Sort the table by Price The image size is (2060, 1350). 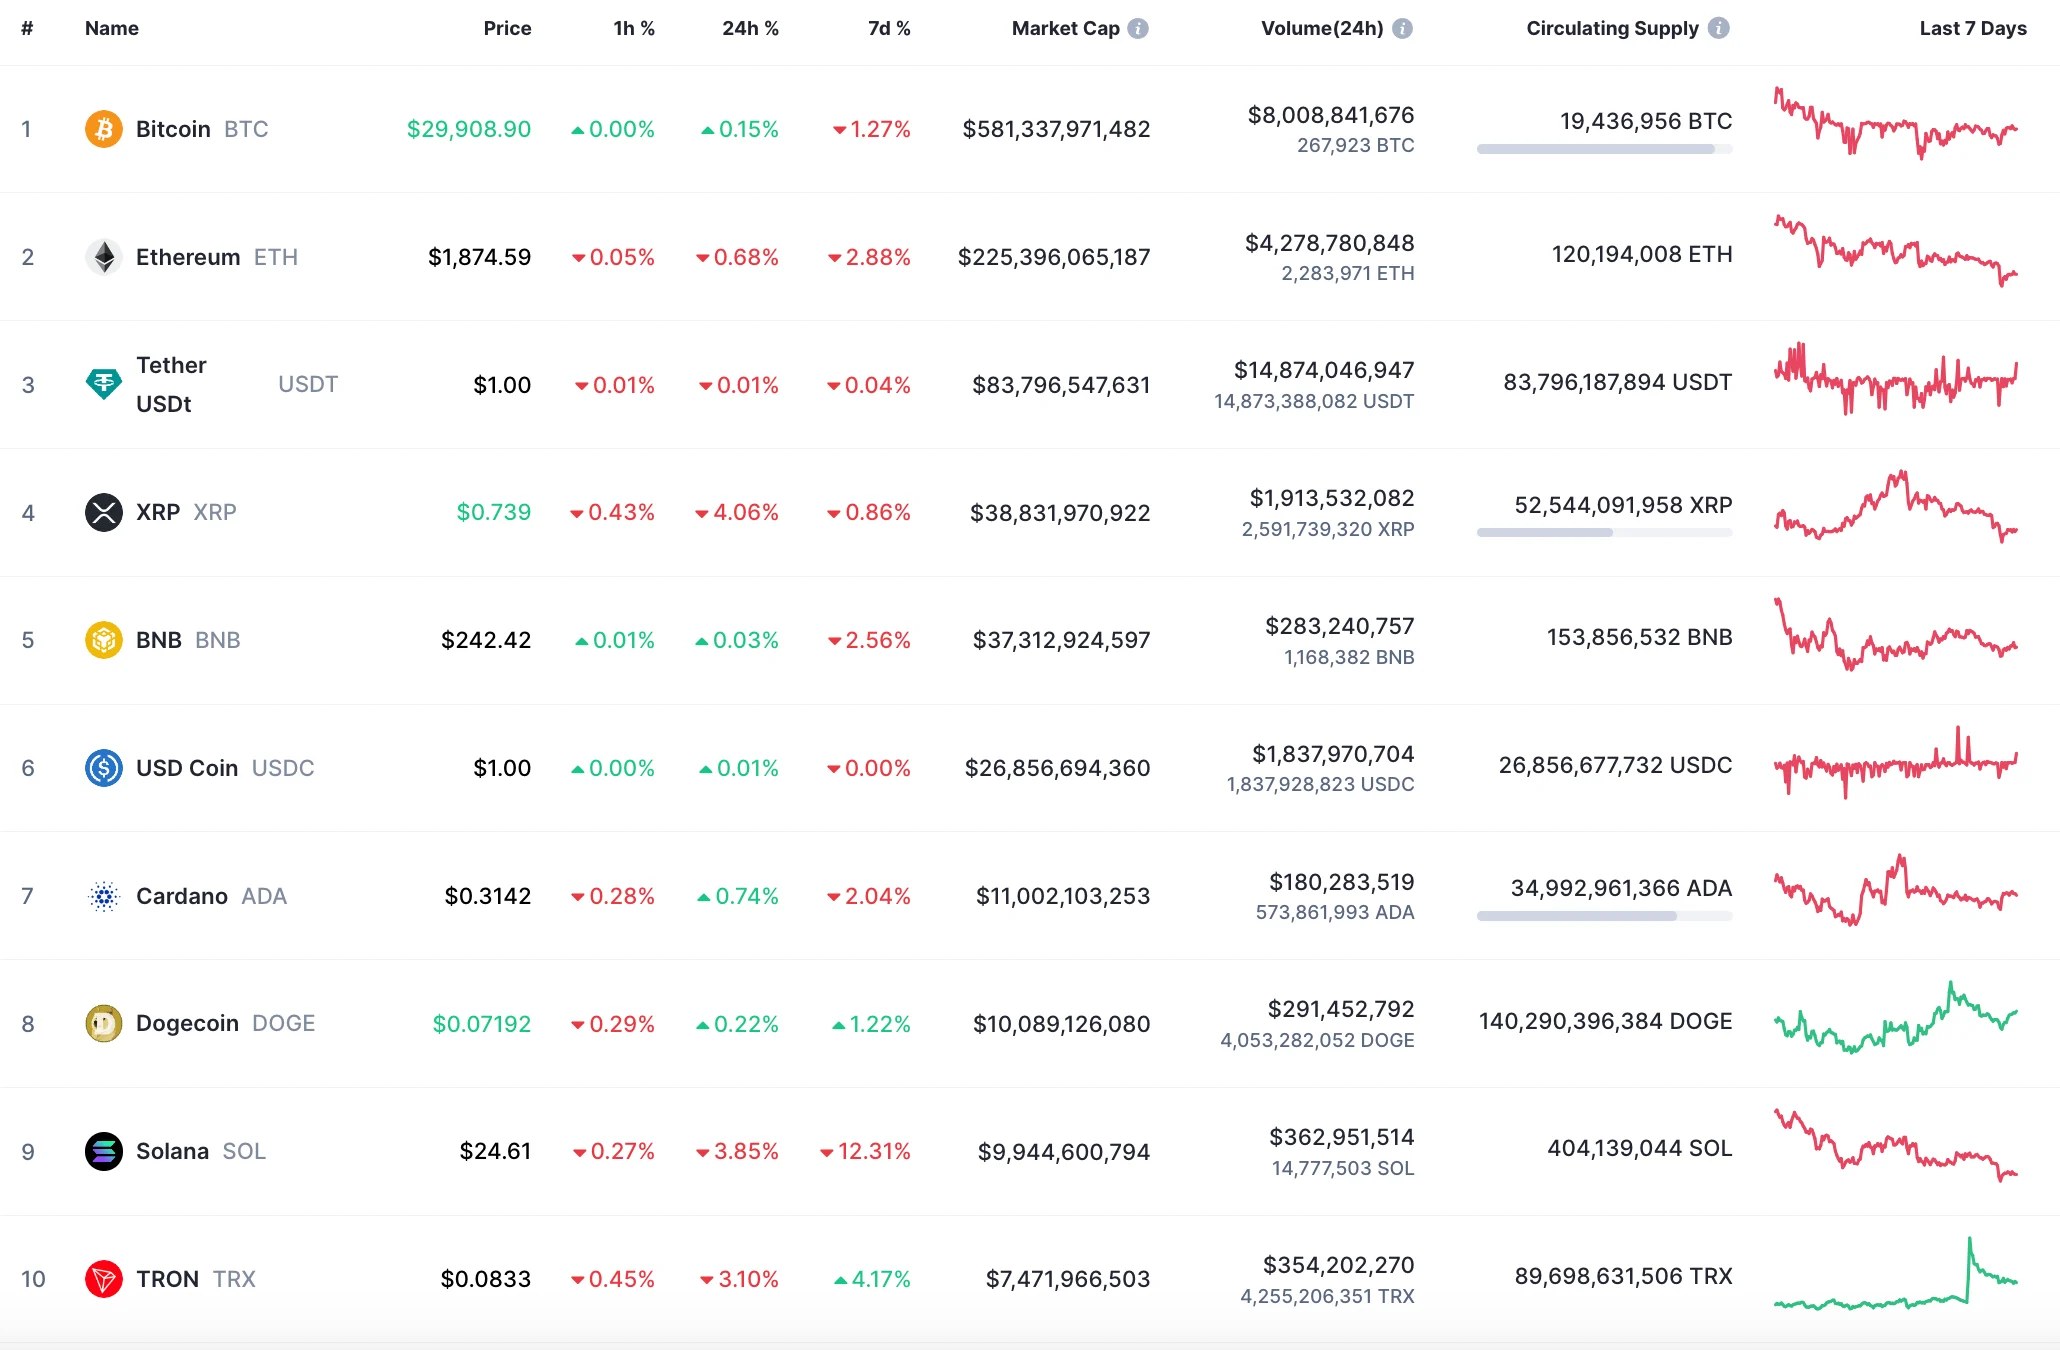(x=508, y=28)
